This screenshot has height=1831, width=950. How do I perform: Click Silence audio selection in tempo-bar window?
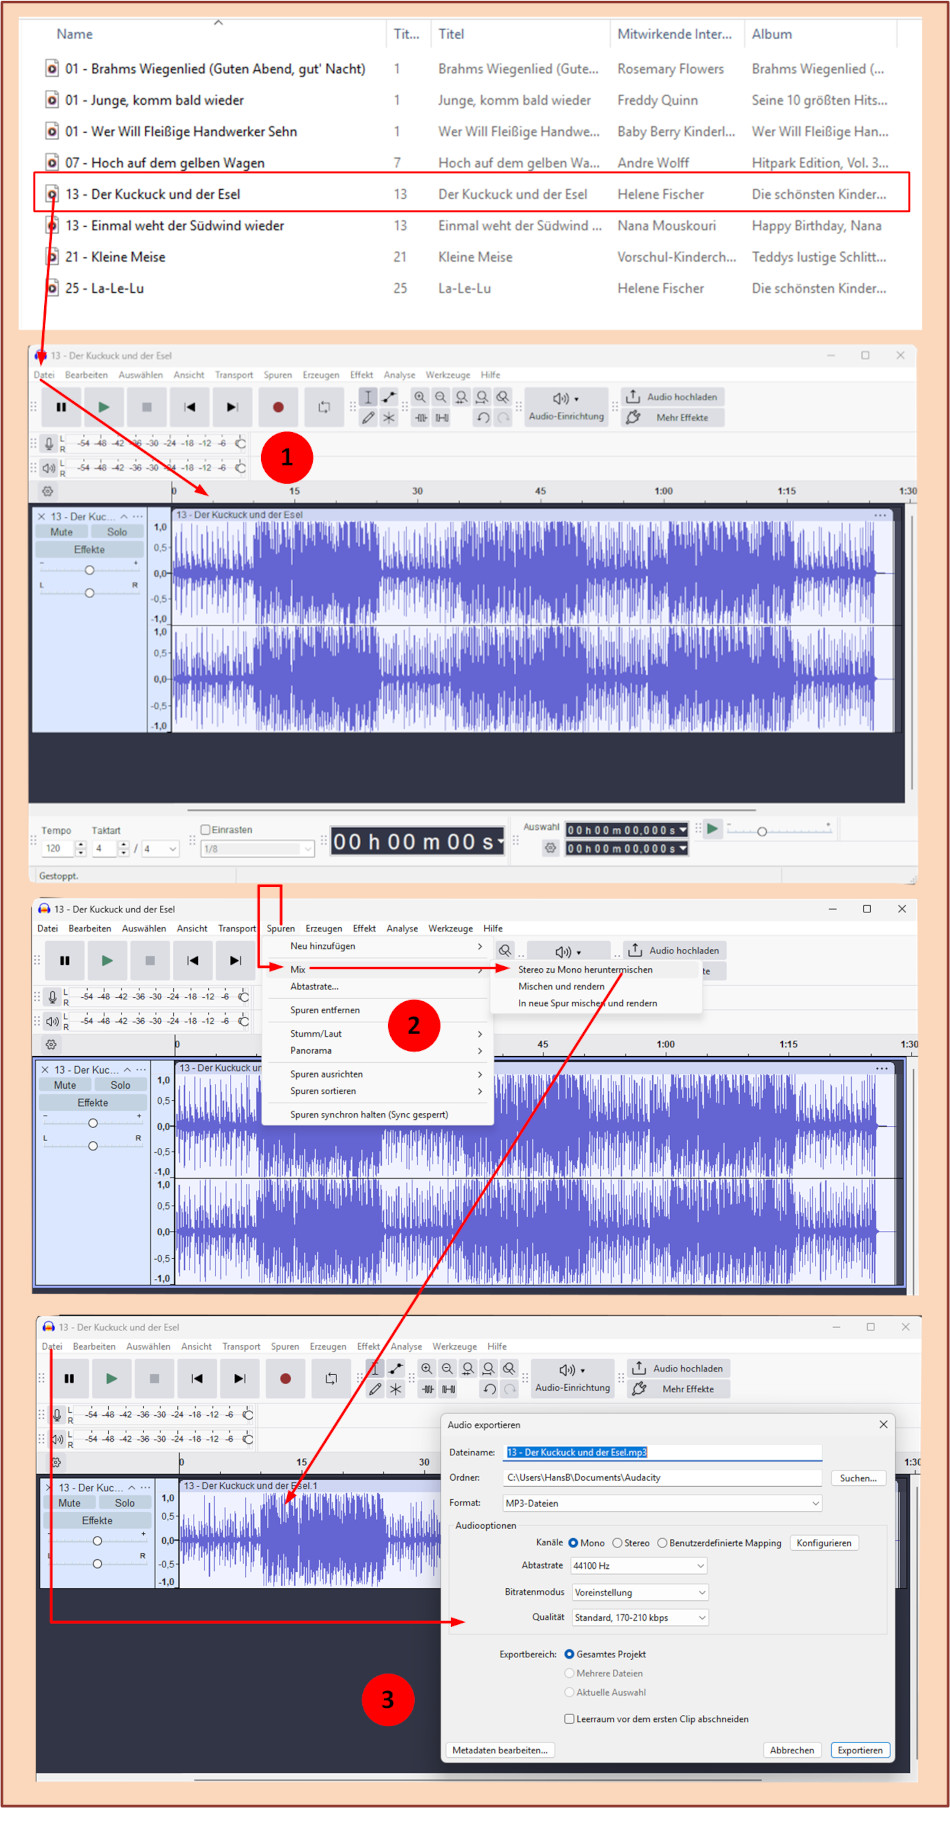tap(441, 418)
